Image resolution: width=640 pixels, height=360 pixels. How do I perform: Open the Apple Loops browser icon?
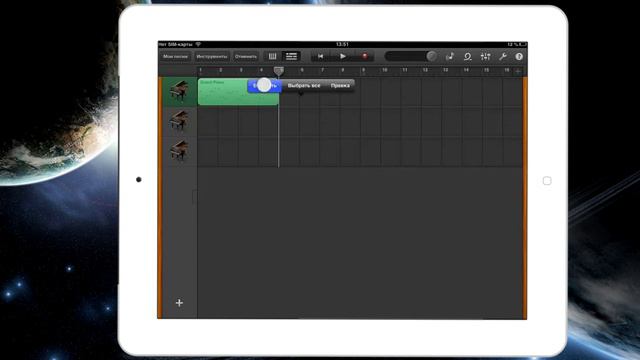tap(468, 56)
